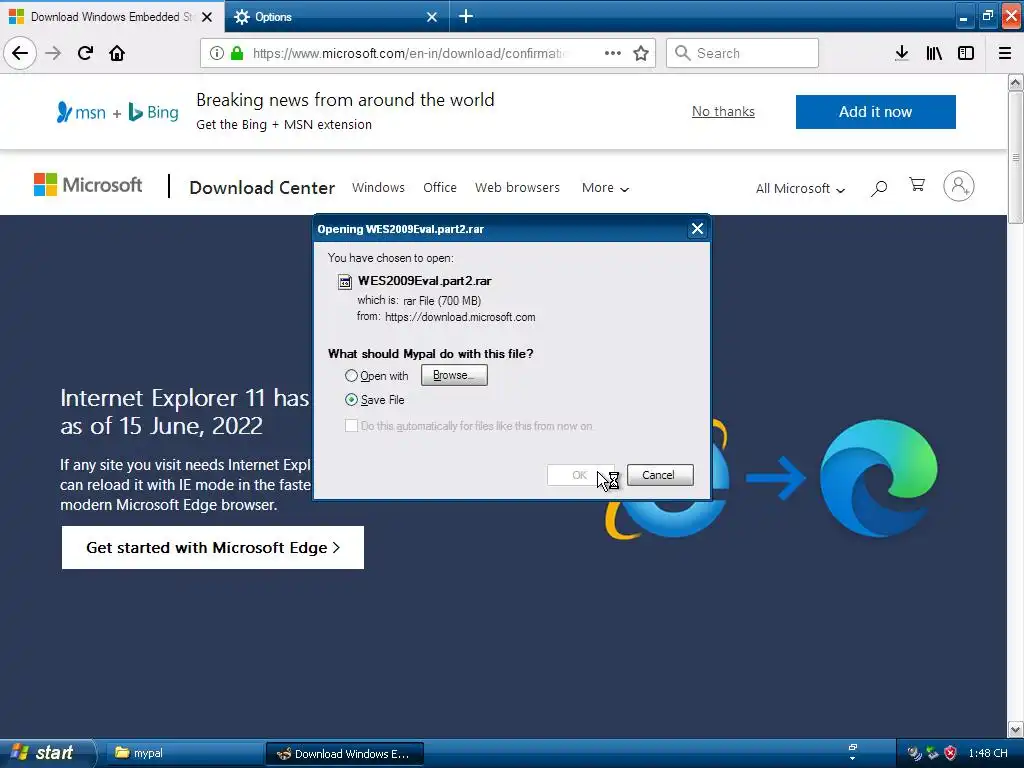Image resolution: width=1024 pixels, height=768 pixels.
Task: Open the Web browsers nav item
Action: 517,187
